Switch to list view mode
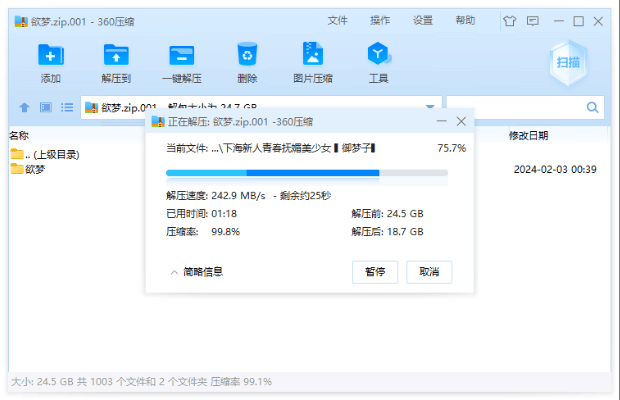The height and width of the screenshot is (400, 620). pyautogui.click(x=67, y=107)
